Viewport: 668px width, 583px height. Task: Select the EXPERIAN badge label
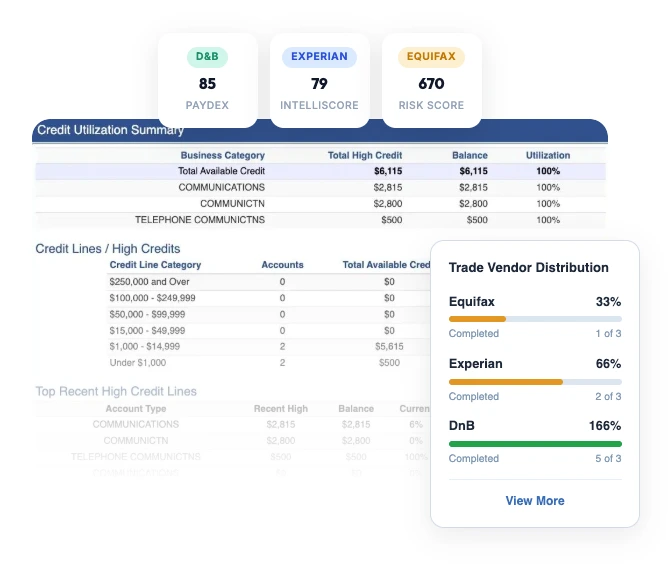click(x=319, y=57)
